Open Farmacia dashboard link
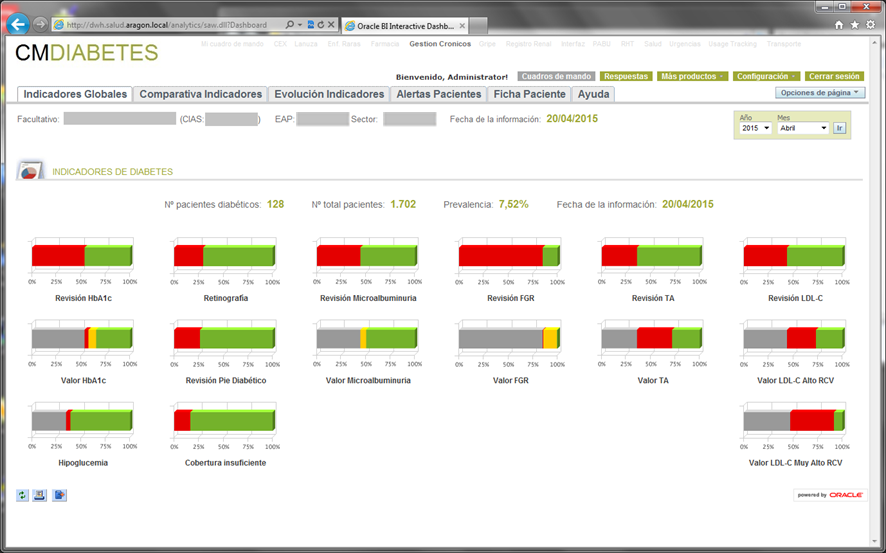The height and width of the screenshot is (553, 886). coord(385,43)
